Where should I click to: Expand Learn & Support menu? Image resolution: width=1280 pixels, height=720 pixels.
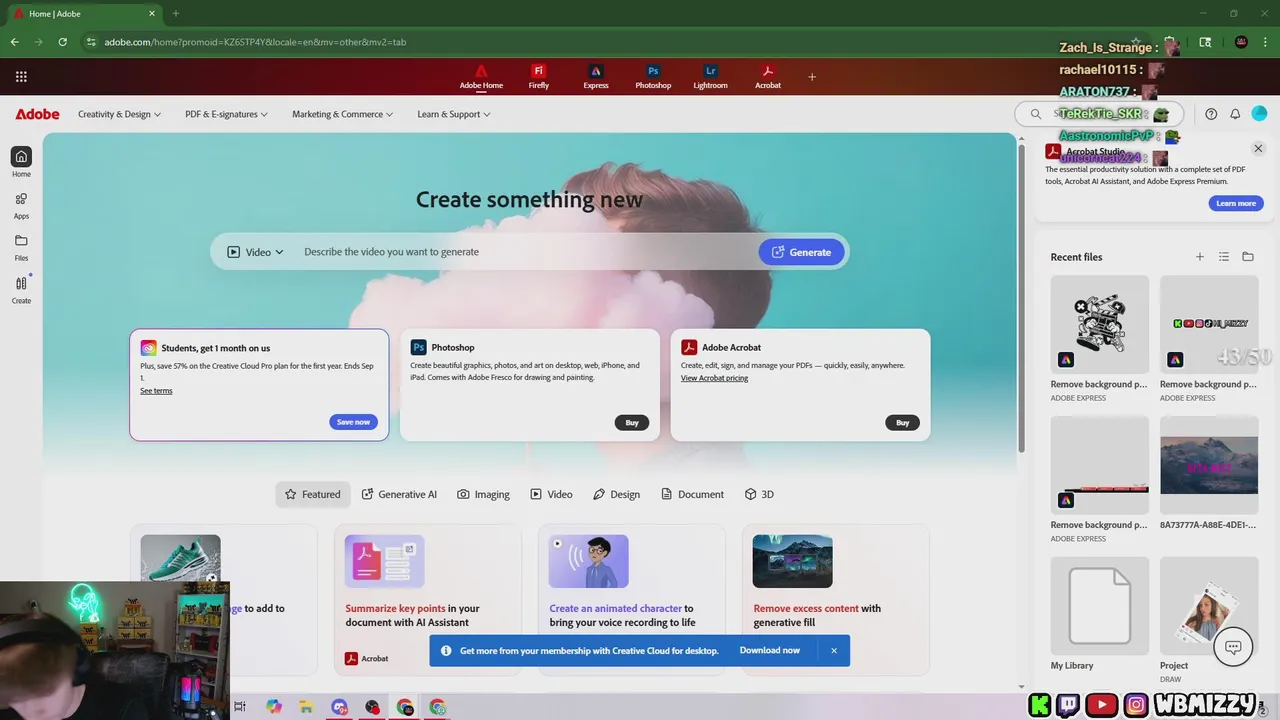point(453,114)
